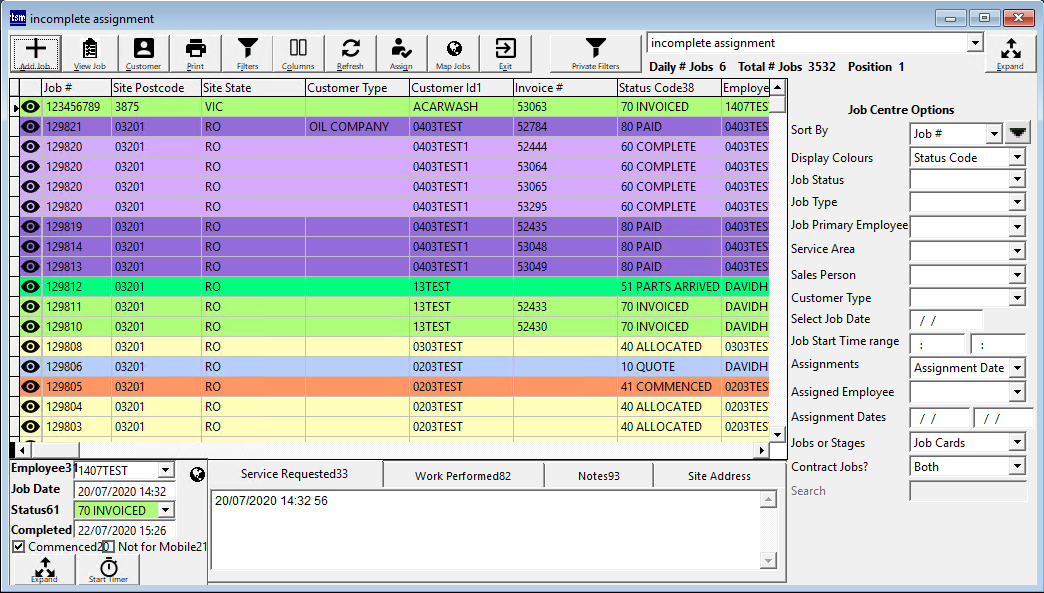Click the eye icon for job 129821
Screen dimensions: 1044x593
click(x=30, y=127)
